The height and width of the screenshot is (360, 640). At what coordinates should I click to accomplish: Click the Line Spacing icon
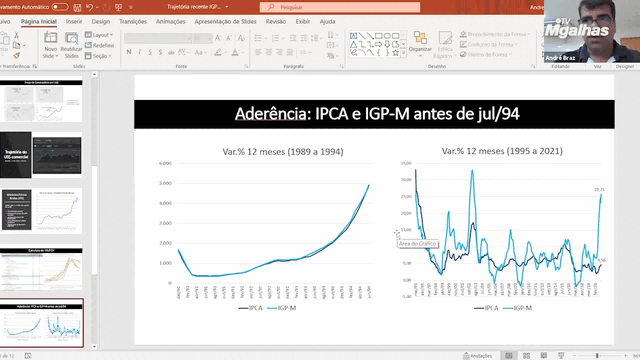point(315,38)
